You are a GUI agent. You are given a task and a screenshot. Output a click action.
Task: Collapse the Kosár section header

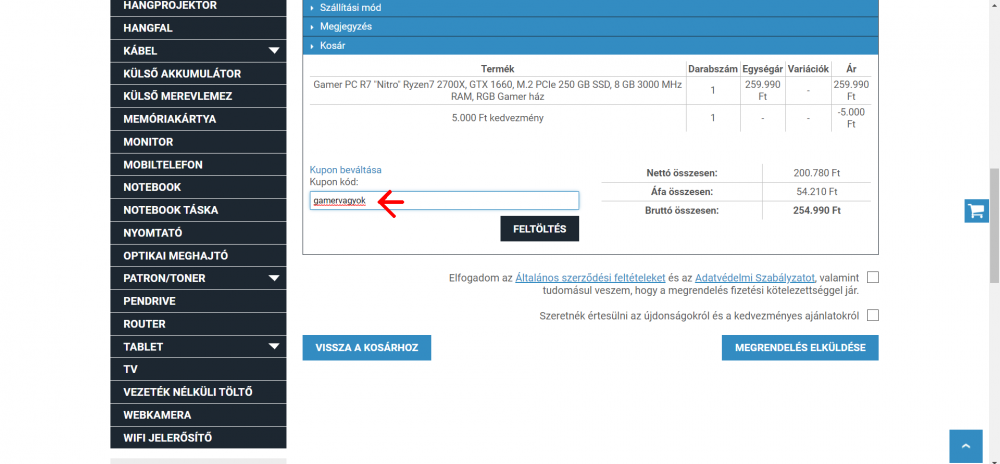pos(333,46)
